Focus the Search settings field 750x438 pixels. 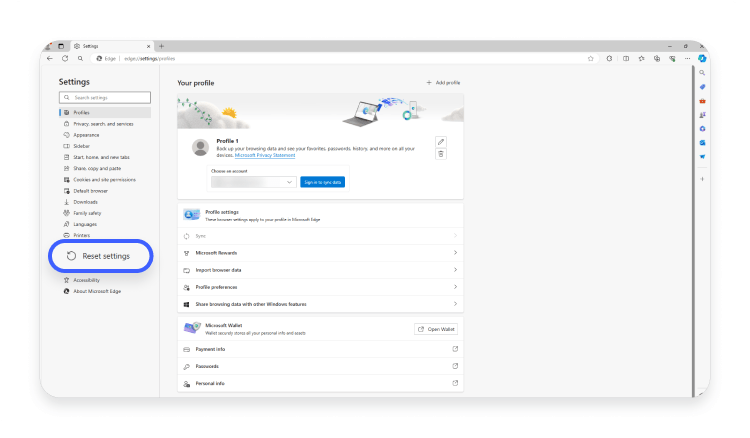105,98
